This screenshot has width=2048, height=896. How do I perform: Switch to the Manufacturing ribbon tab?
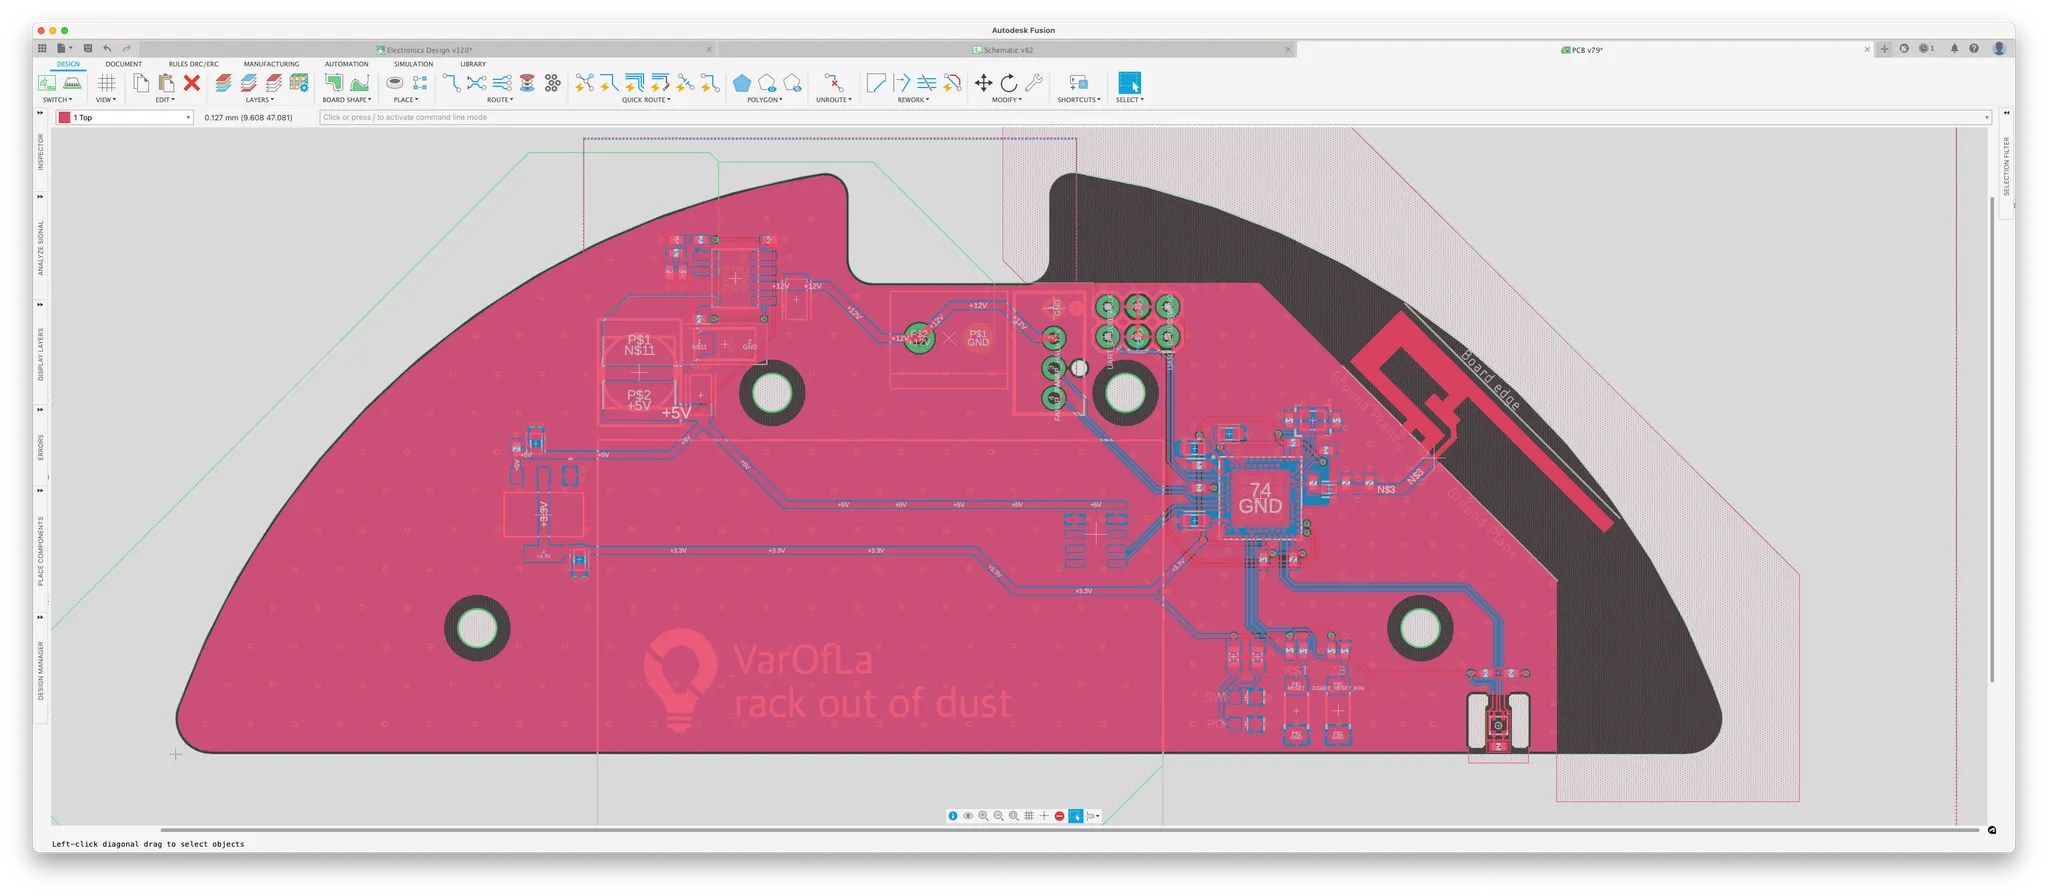[x=271, y=64]
